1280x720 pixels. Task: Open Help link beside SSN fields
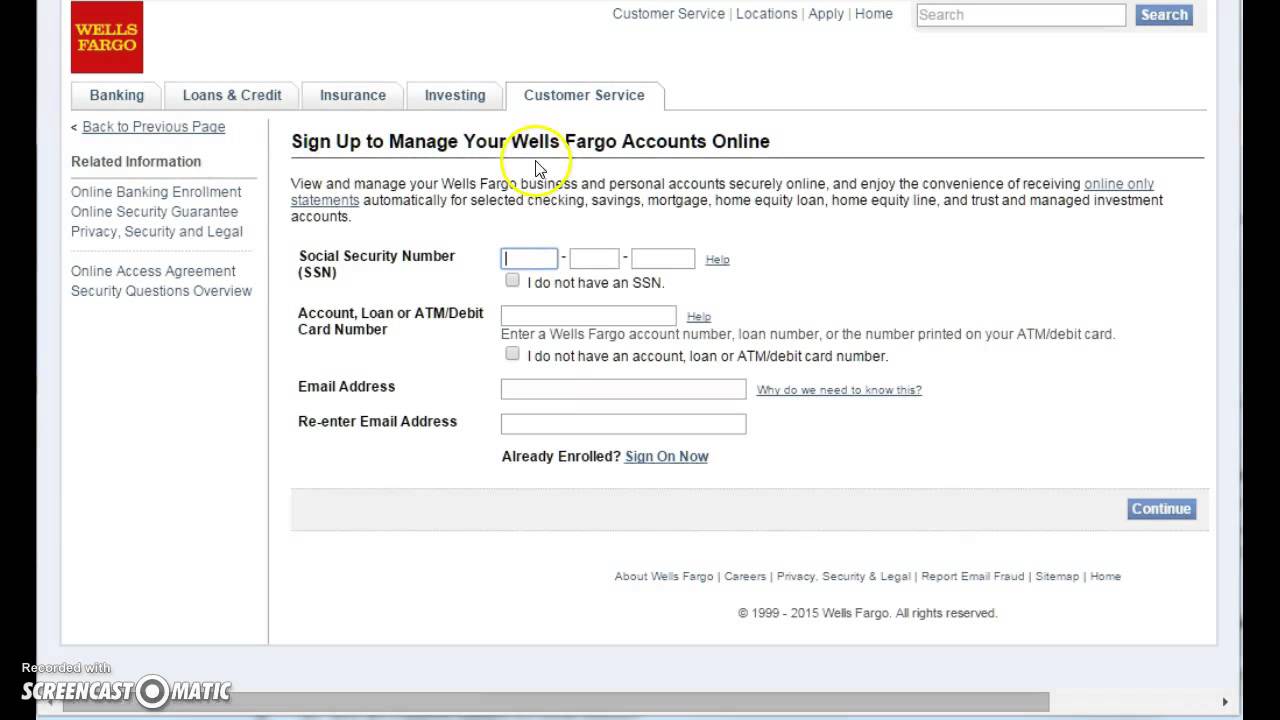pyautogui.click(x=717, y=260)
